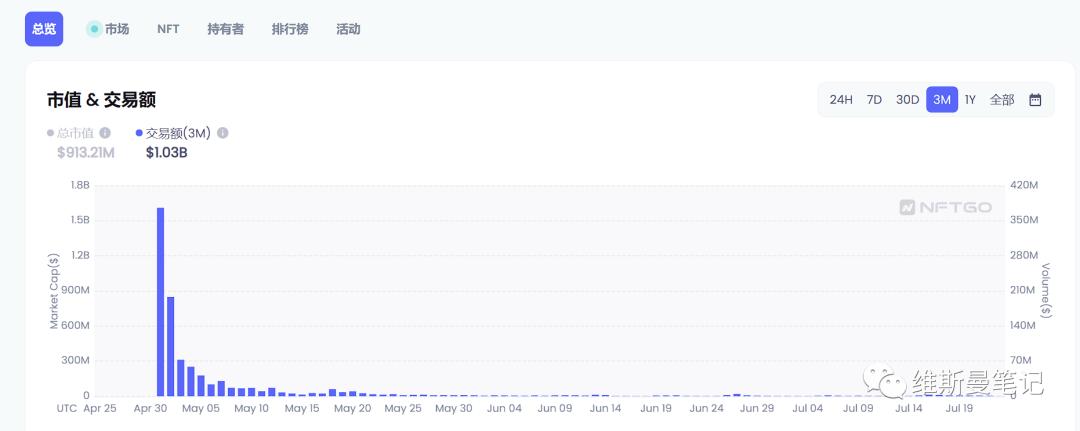Select the 30D time range
The height and width of the screenshot is (431, 1080).
(907, 100)
